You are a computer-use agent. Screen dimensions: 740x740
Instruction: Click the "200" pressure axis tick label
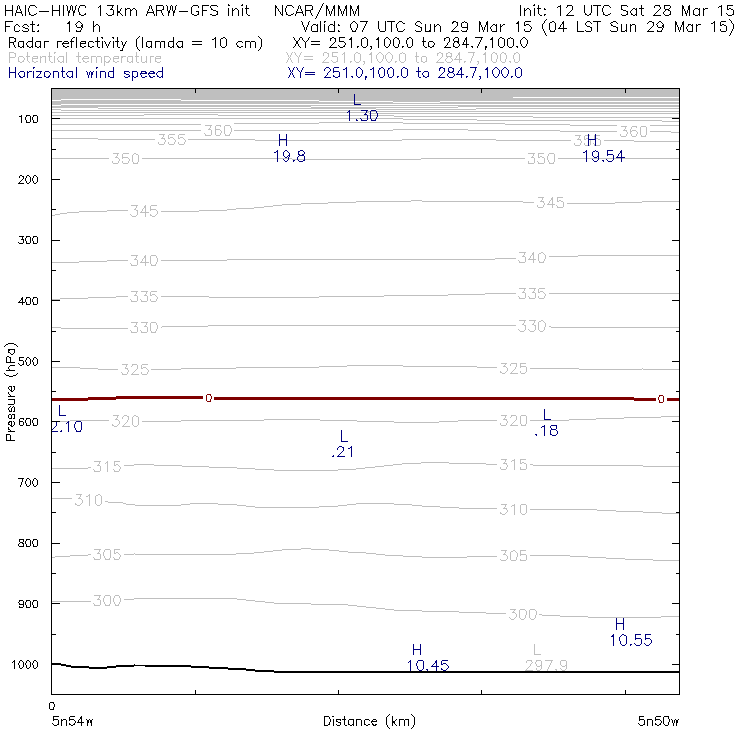pyautogui.click(x=28, y=179)
